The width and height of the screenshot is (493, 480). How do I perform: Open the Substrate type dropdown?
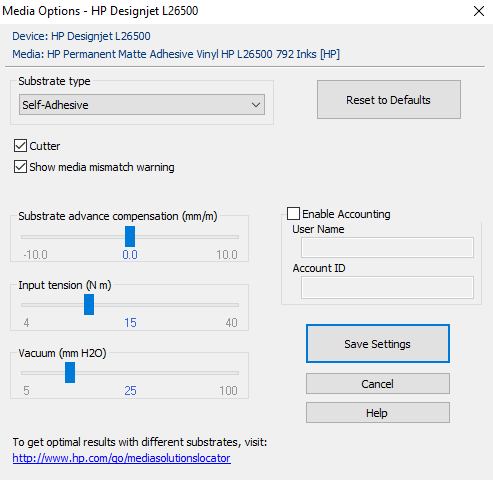coord(142,105)
